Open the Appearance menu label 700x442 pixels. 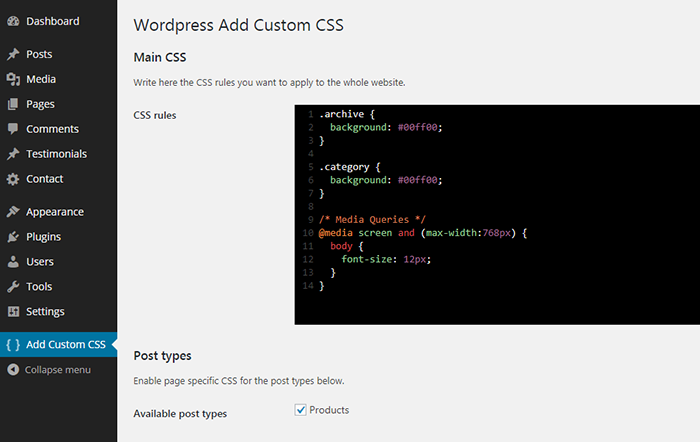pyautogui.click(x=55, y=212)
